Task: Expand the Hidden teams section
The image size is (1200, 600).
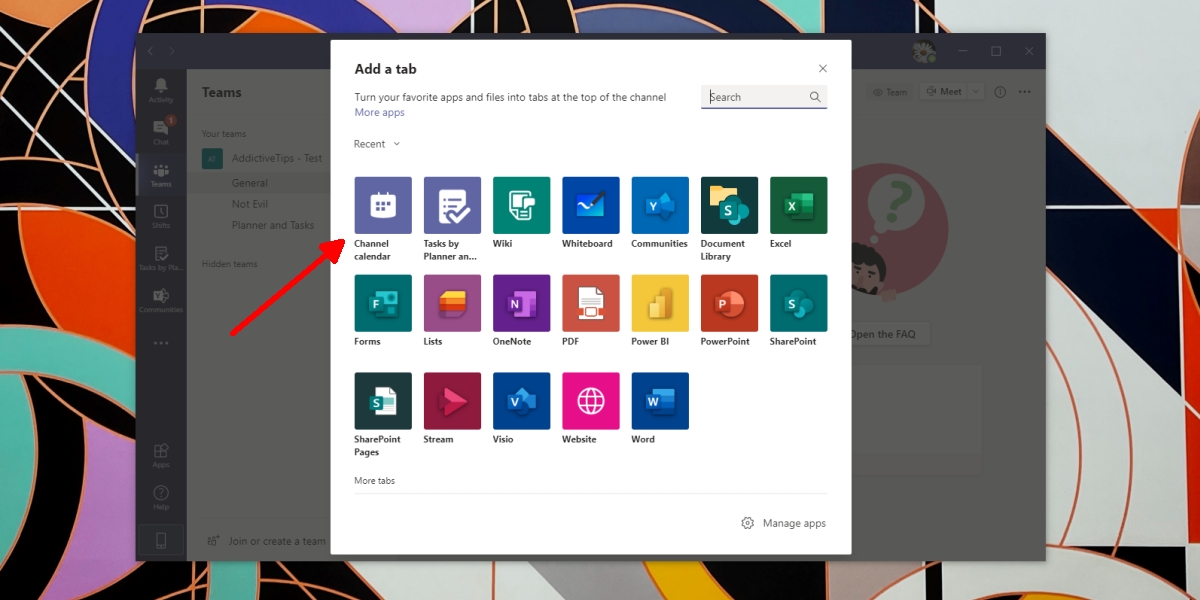Action: coord(229,264)
